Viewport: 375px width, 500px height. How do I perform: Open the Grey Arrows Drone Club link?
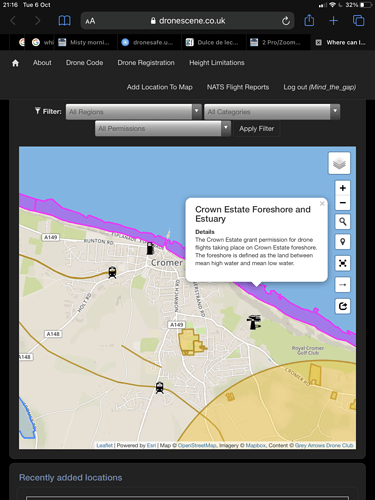(324, 445)
